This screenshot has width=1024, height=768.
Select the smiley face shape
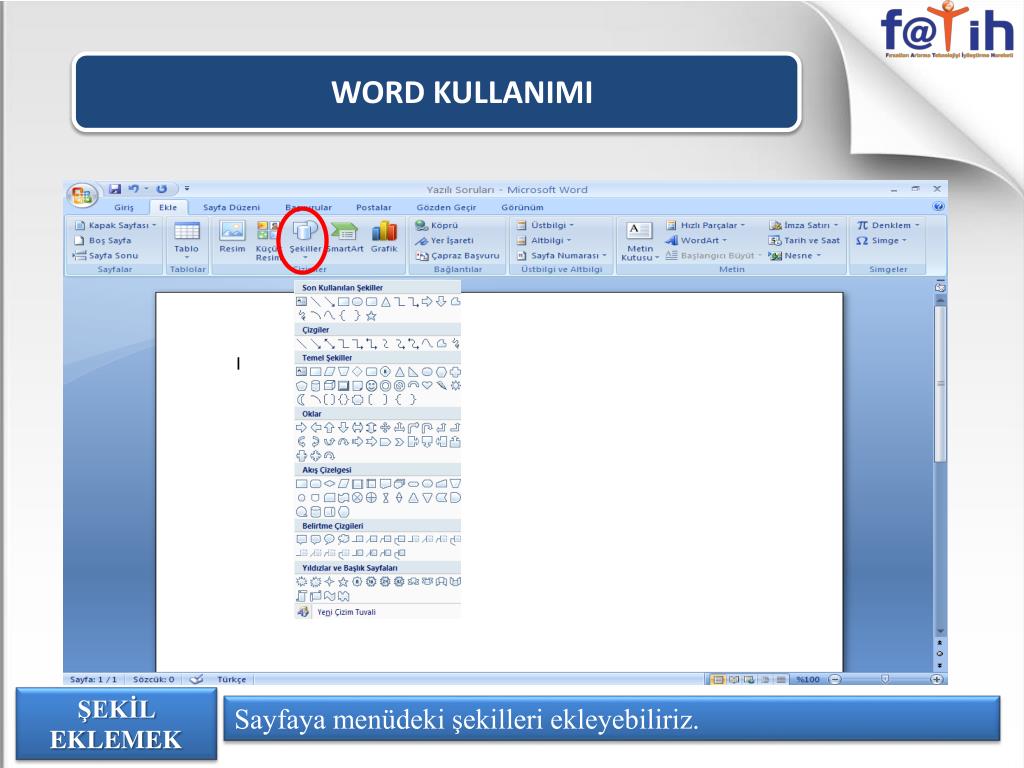pos(371,385)
